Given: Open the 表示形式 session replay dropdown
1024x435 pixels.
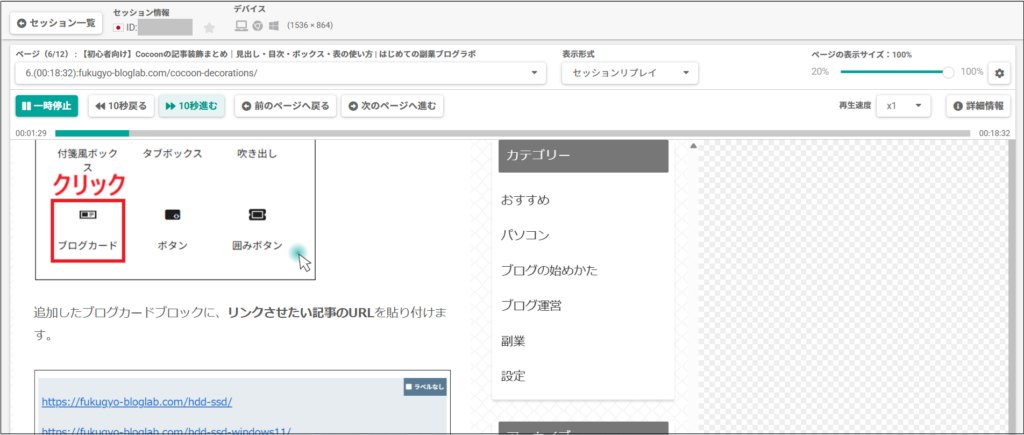Looking at the screenshot, I should [630, 72].
